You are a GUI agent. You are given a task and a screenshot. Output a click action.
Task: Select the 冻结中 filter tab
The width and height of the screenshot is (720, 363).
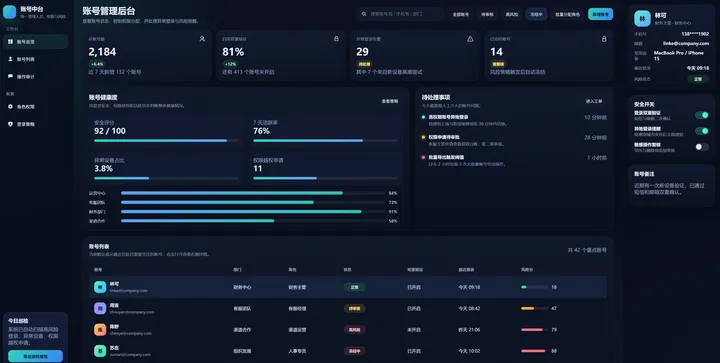(x=536, y=14)
